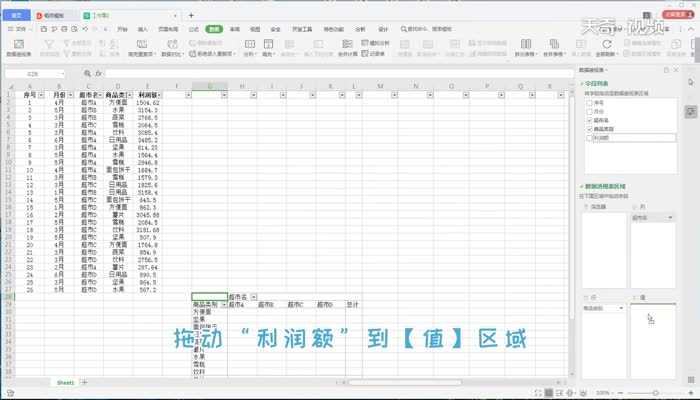Image resolution: width=700 pixels, height=400 pixels.
Task: Click the undo arrow in quick access toolbar
Action: point(86,30)
